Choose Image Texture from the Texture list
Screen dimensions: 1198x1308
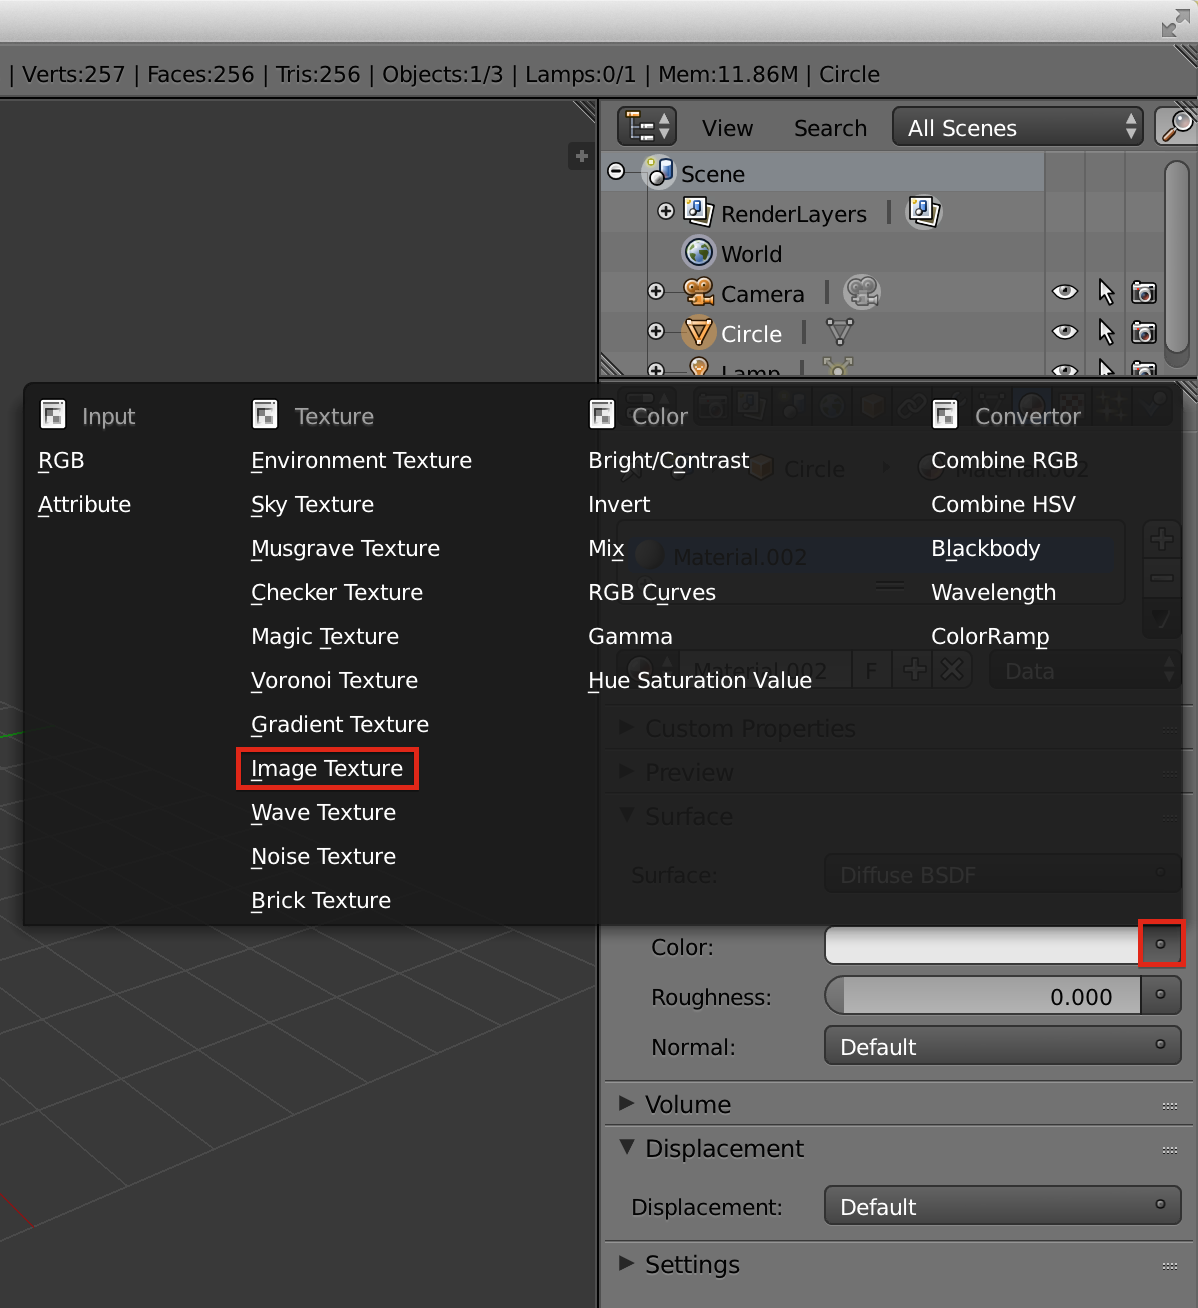[x=327, y=768]
